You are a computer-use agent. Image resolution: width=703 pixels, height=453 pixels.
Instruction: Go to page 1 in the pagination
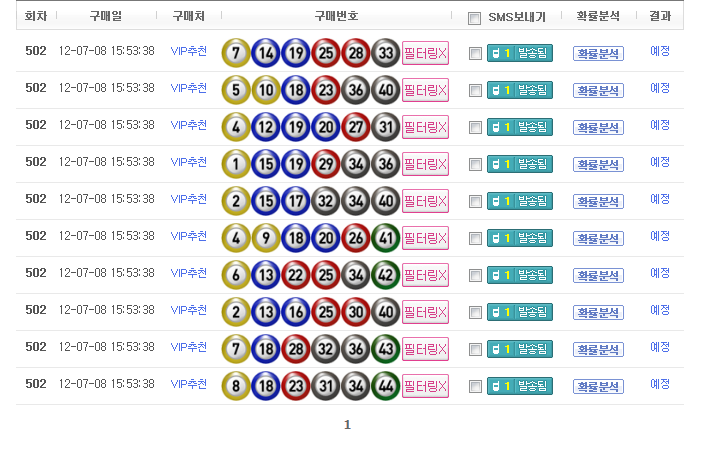pos(347,425)
